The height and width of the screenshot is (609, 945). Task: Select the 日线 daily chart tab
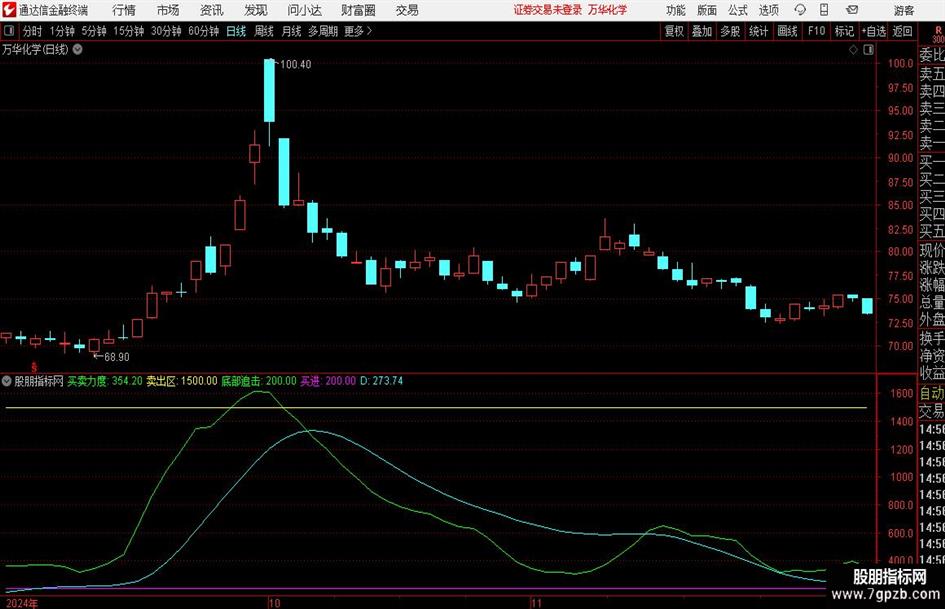point(236,31)
